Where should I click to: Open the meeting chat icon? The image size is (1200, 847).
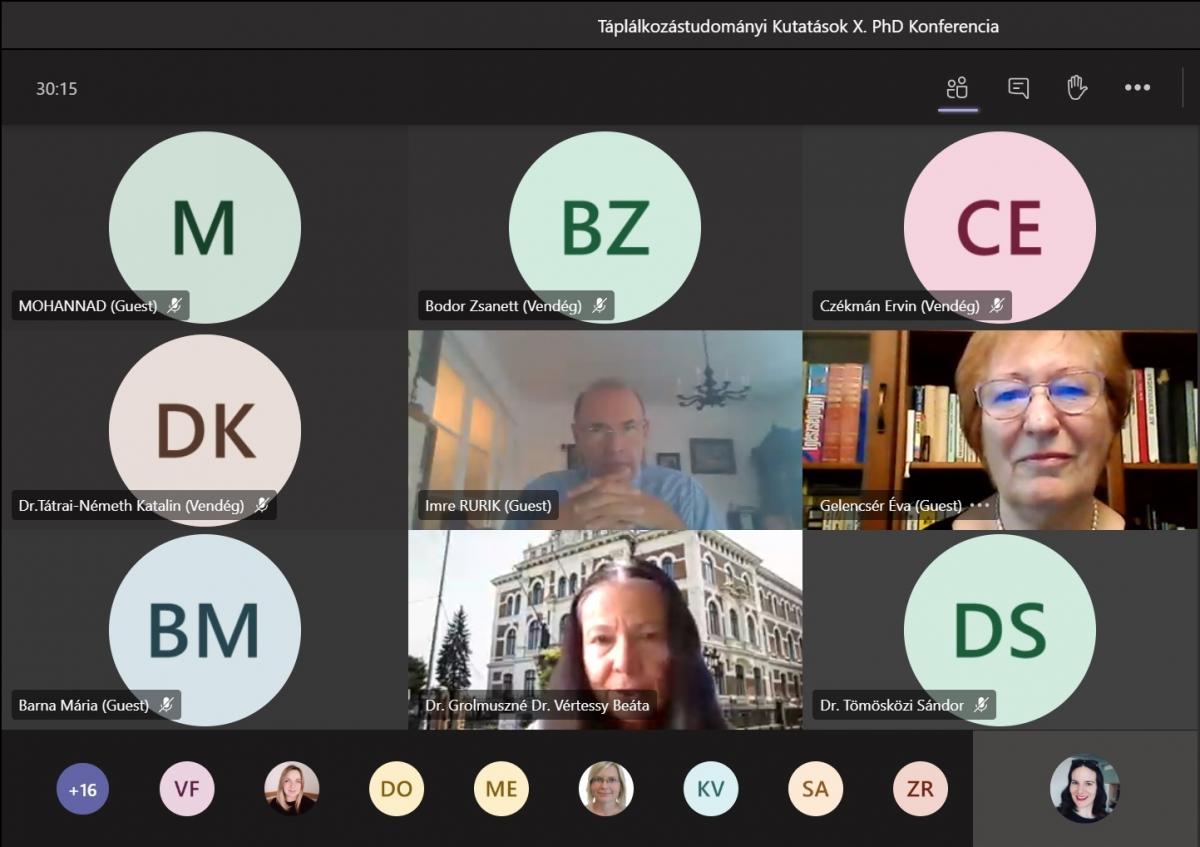(x=1018, y=88)
